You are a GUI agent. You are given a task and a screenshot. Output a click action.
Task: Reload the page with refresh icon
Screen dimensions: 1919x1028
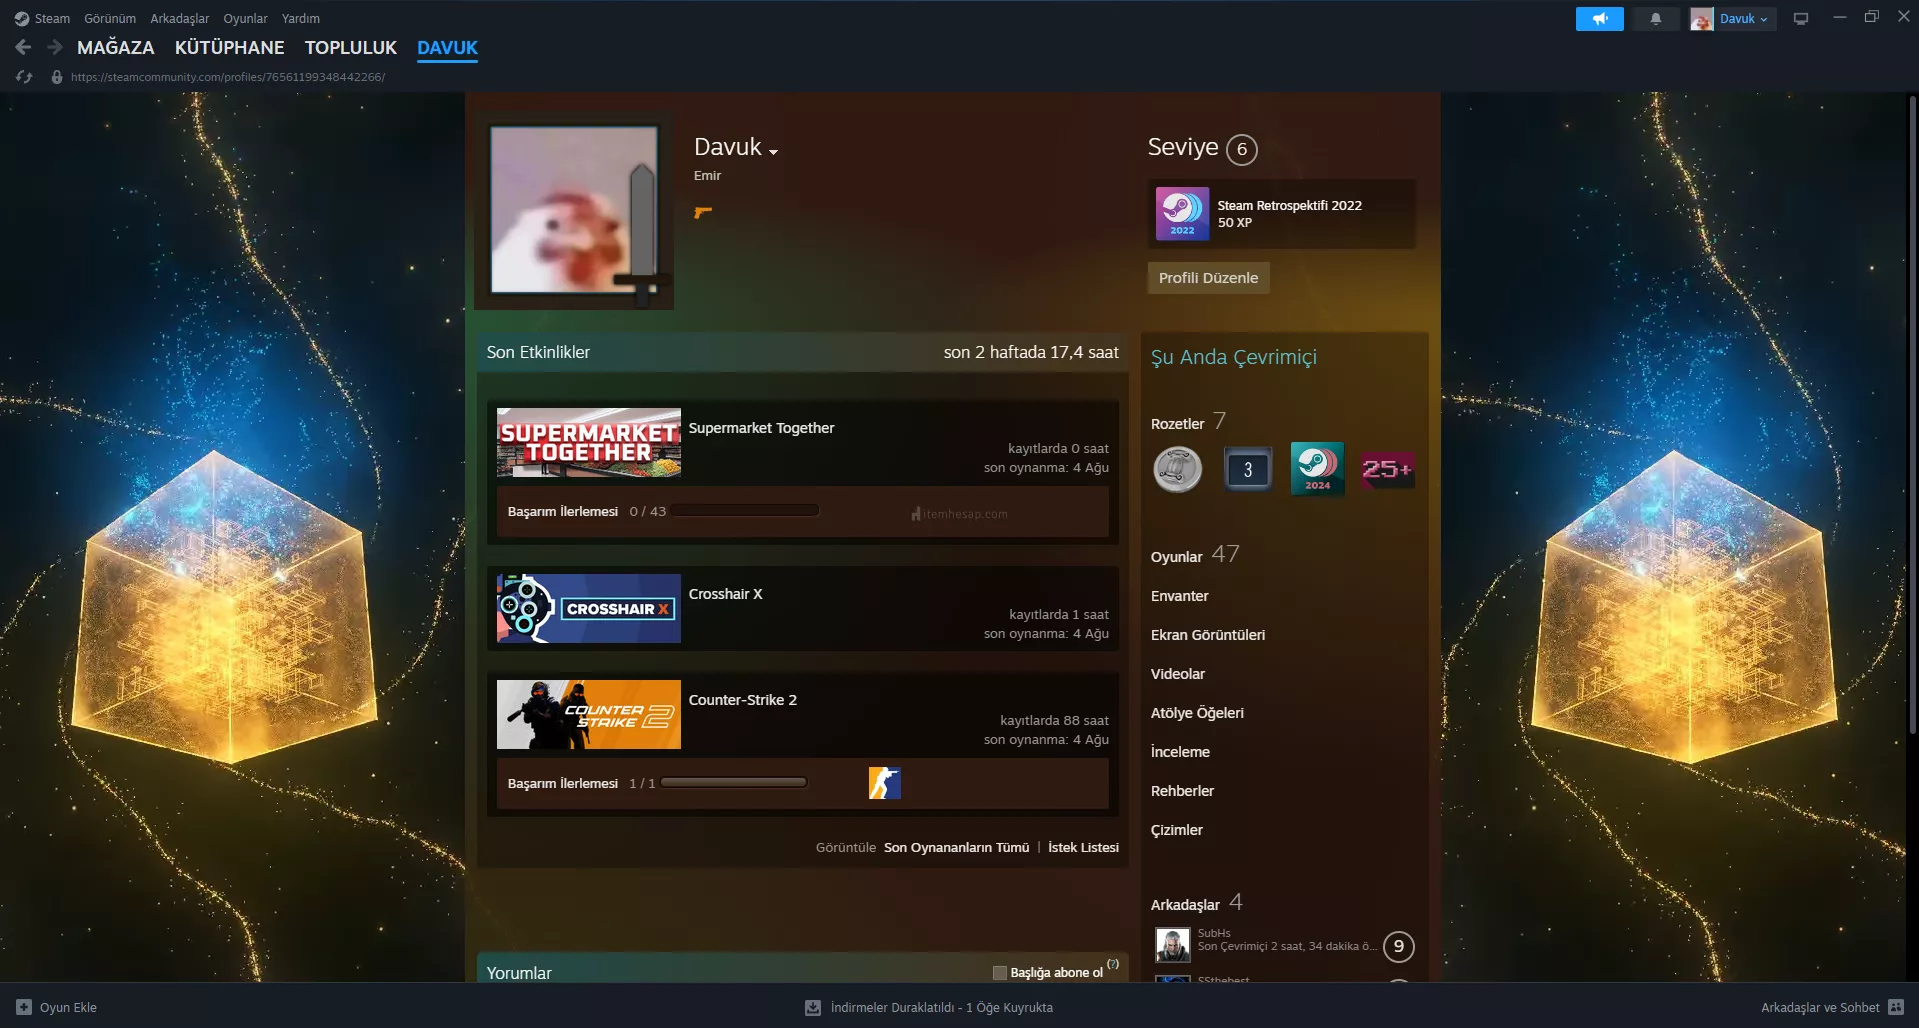point(24,77)
